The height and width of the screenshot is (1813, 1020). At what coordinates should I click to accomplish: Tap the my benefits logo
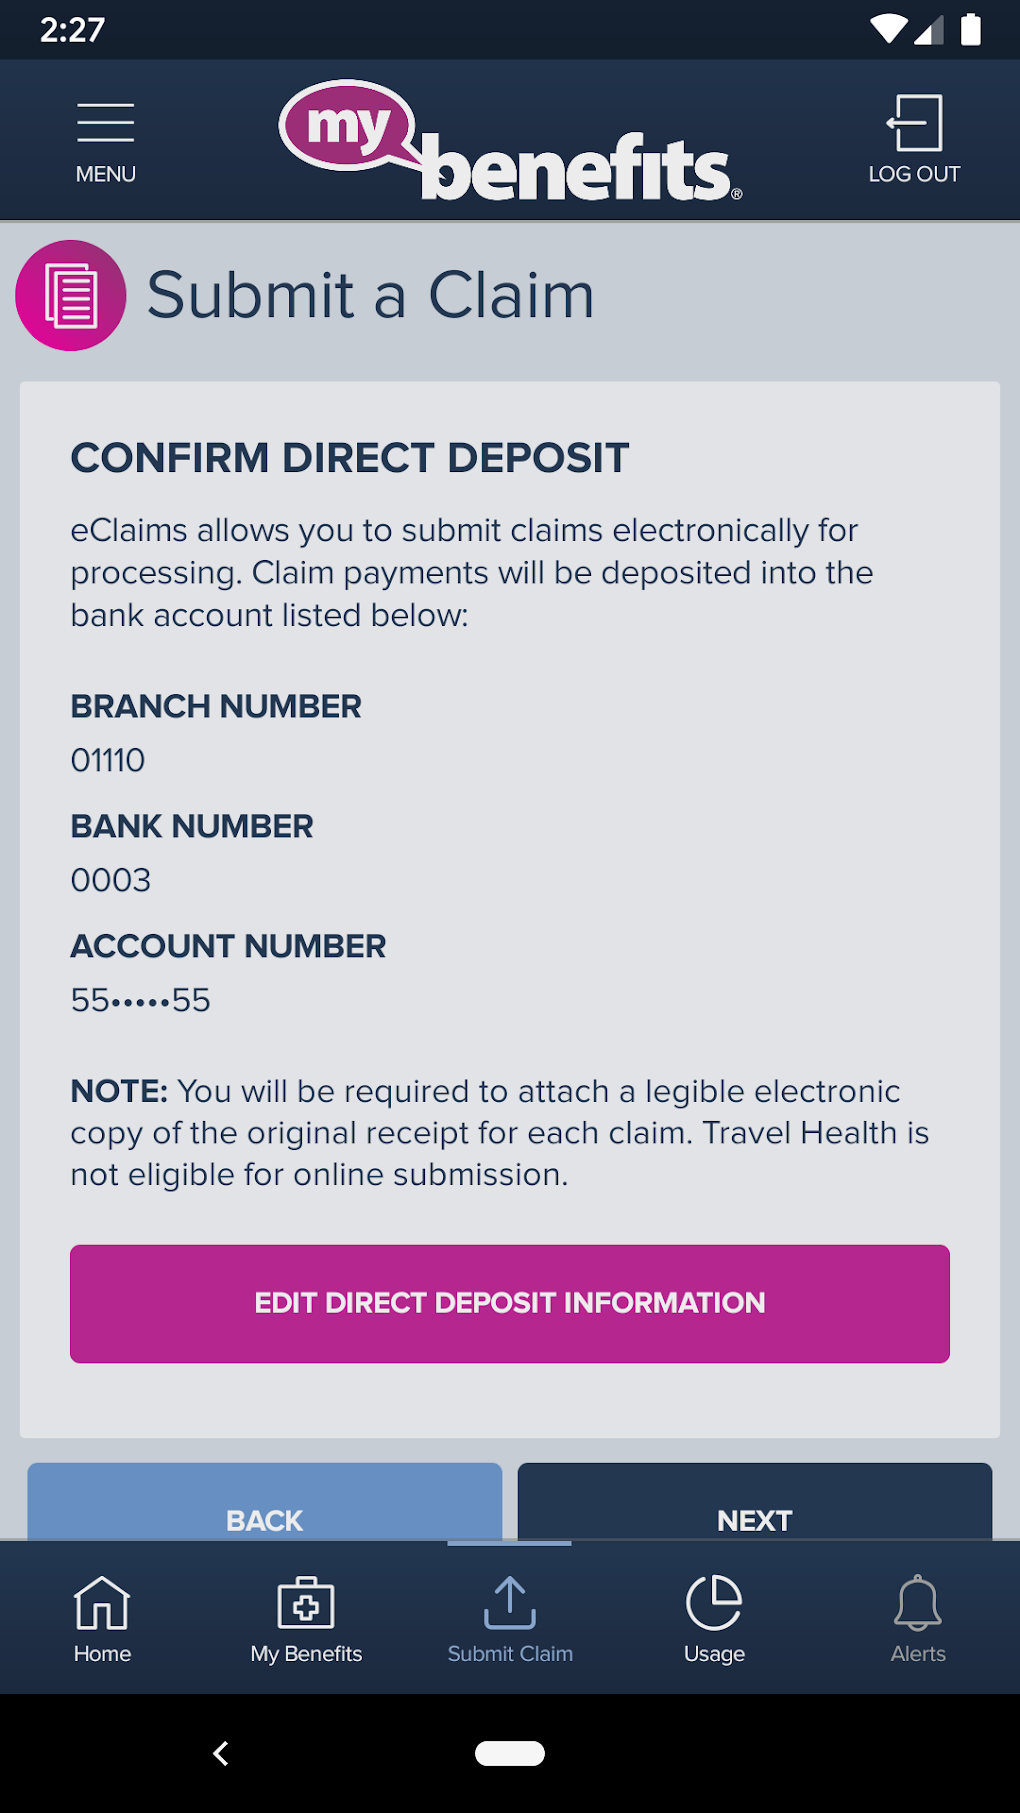click(x=510, y=142)
